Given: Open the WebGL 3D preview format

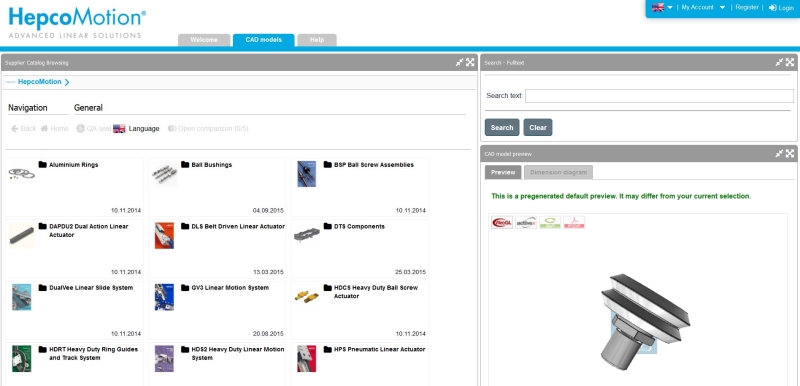Looking at the screenshot, I should [502, 222].
